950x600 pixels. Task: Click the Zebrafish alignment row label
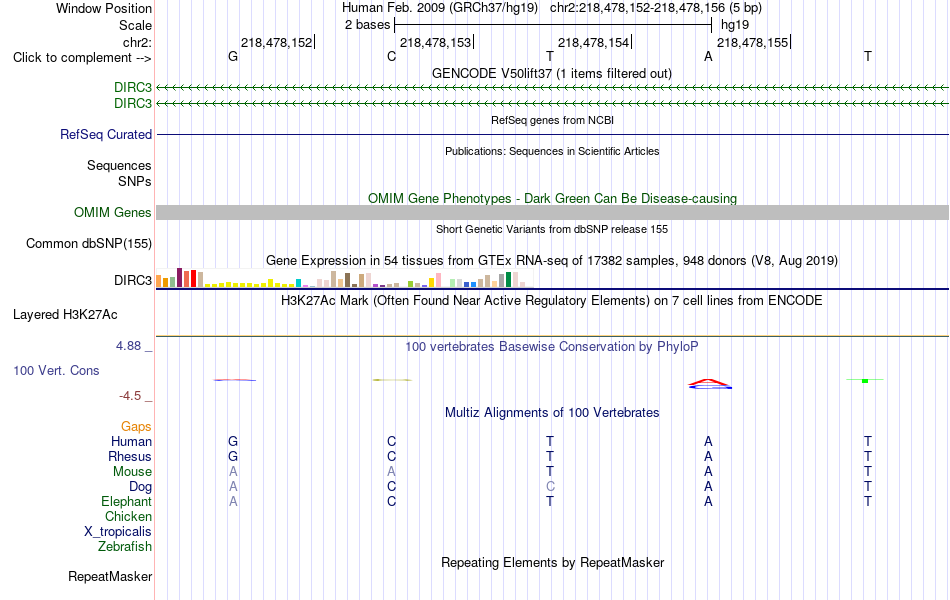point(125,547)
